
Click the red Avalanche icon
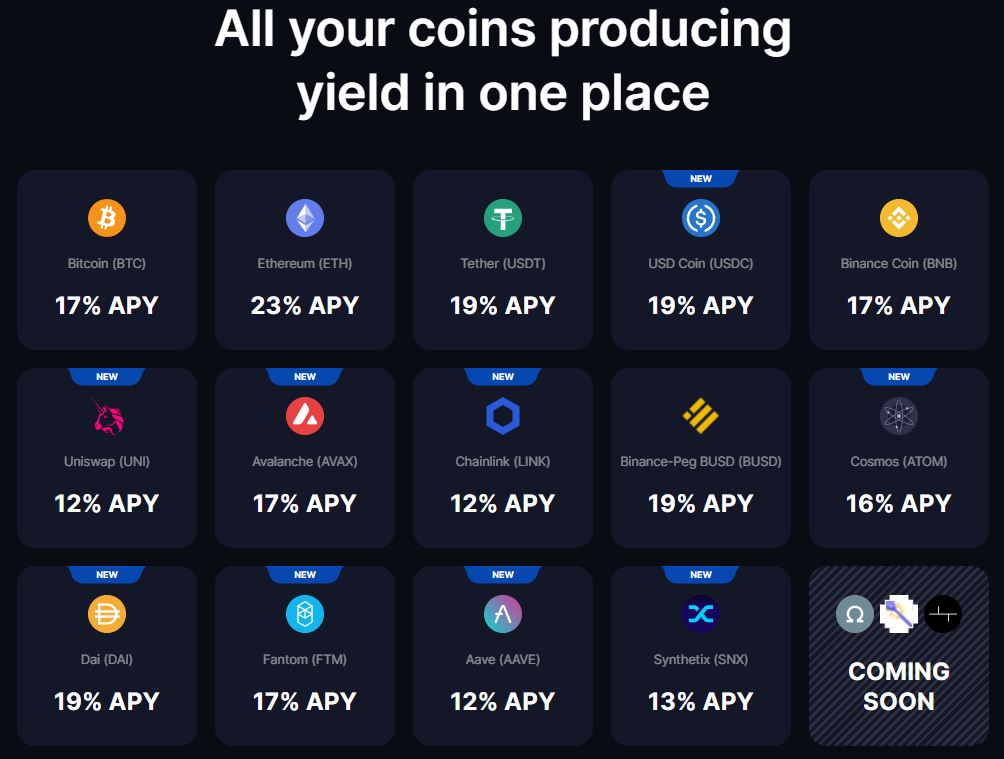tap(305, 416)
